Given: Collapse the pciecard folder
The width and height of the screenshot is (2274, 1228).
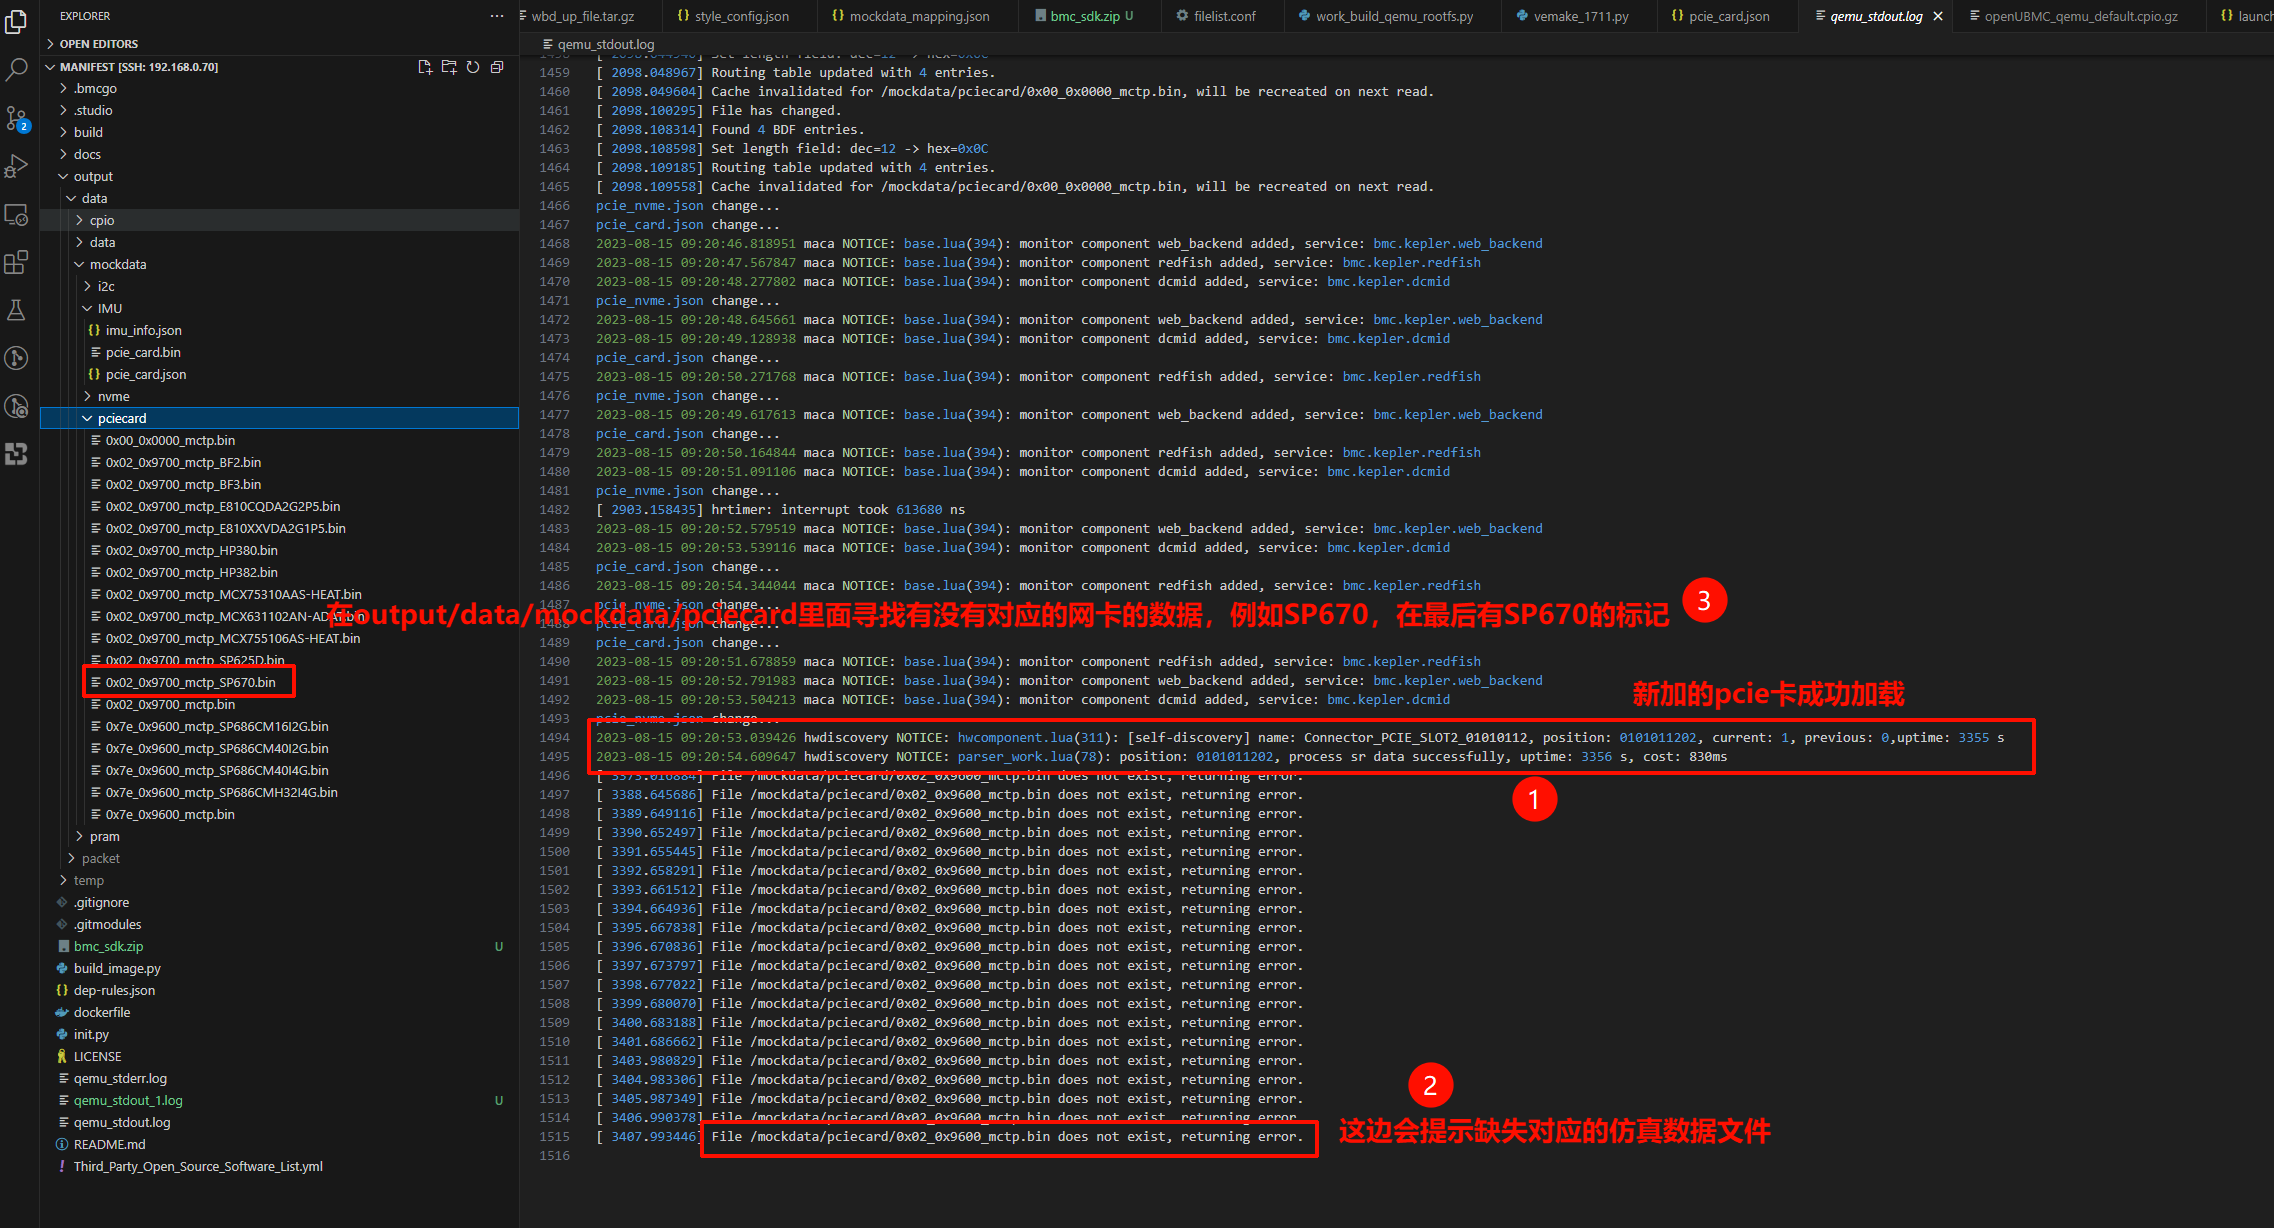Looking at the screenshot, I should (122, 418).
